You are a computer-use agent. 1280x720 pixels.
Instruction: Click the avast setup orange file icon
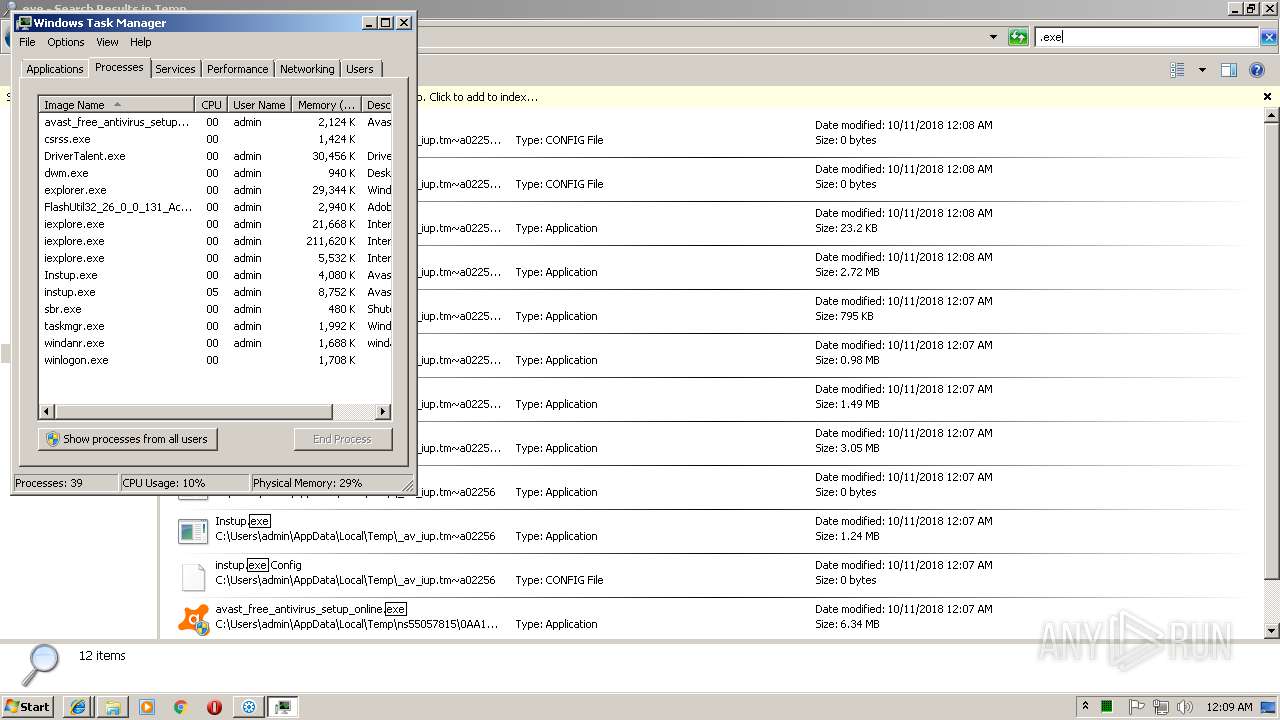[x=193, y=619]
